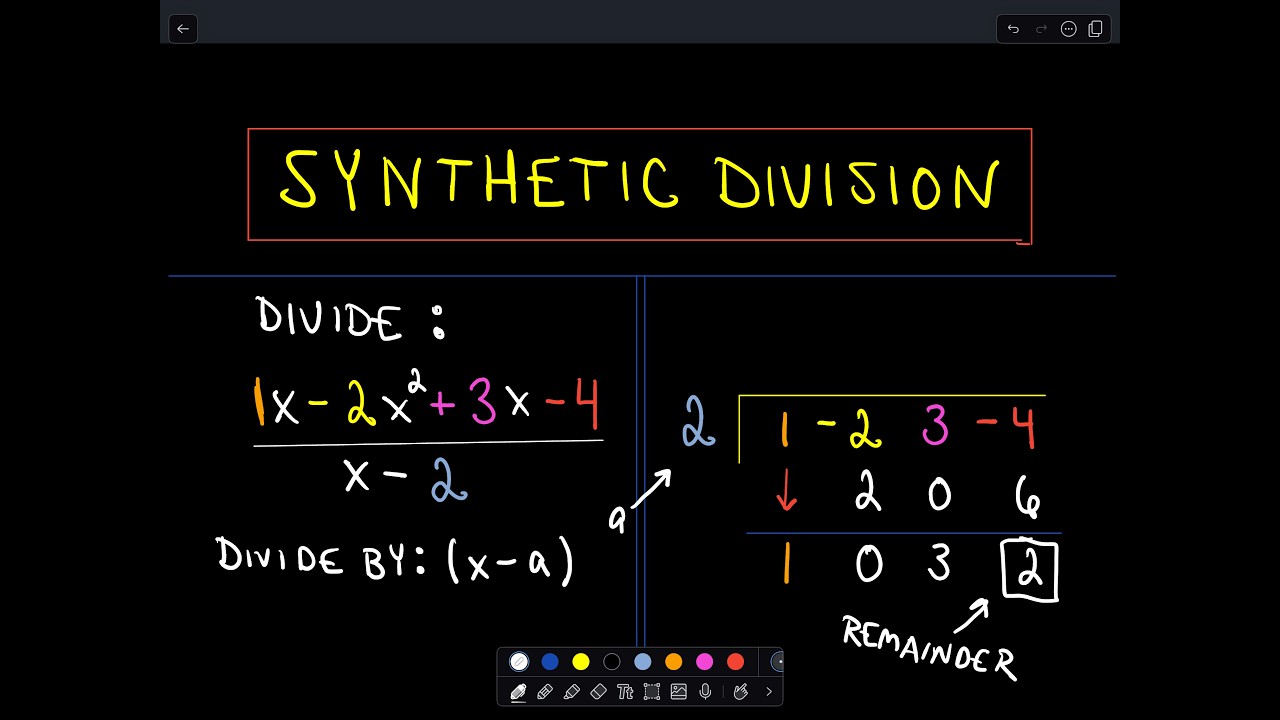Go back with the arrow button
This screenshot has height=720, width=1280.
(183, 29)
